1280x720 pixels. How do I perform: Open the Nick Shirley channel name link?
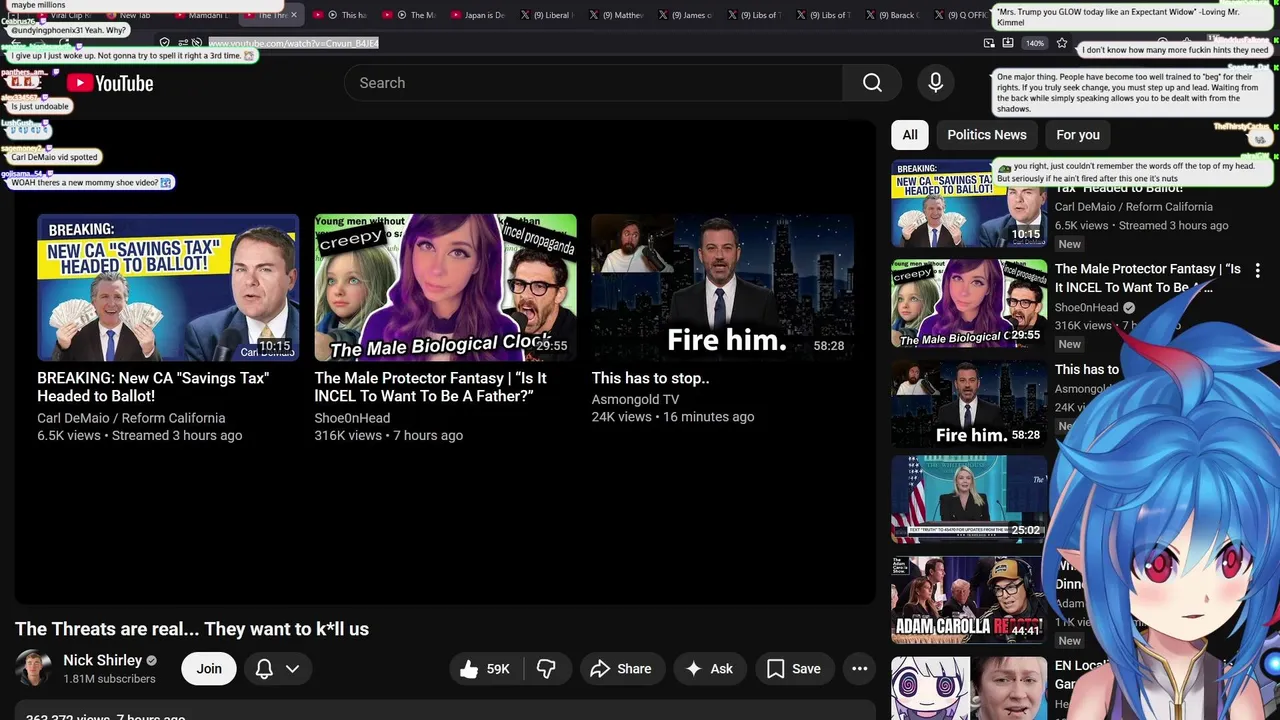(102, 660)
